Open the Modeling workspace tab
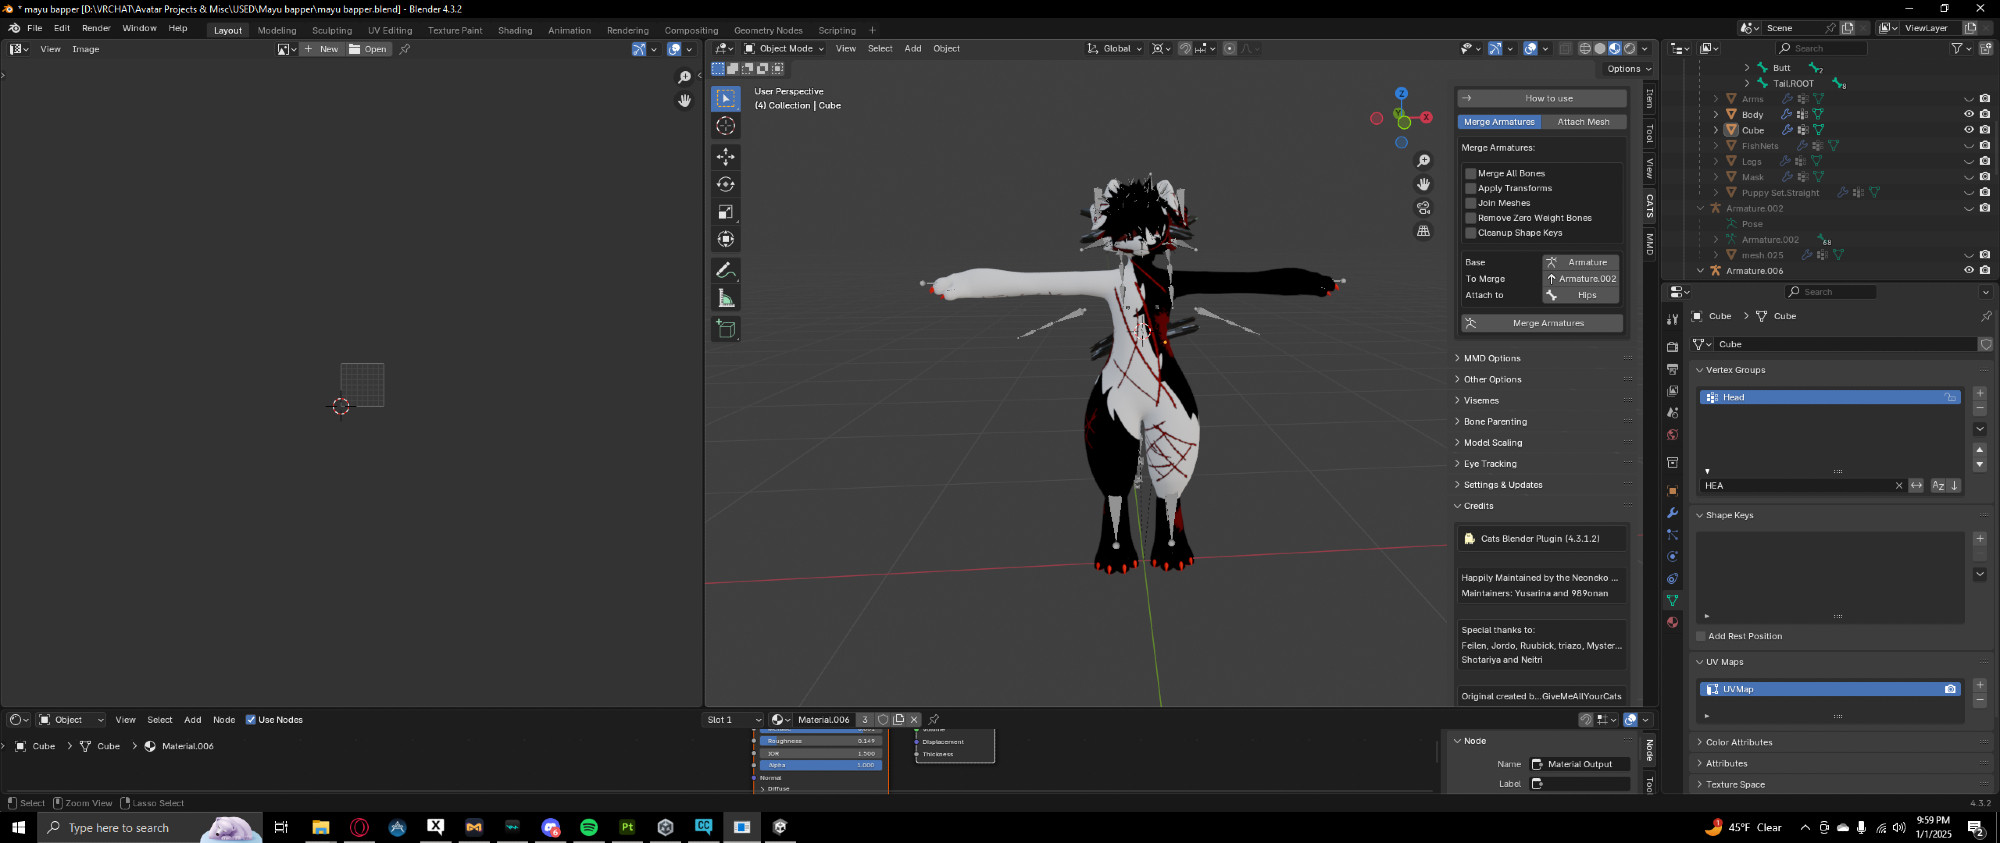Viewport: 2000px width, 843px height. [277, 30]
